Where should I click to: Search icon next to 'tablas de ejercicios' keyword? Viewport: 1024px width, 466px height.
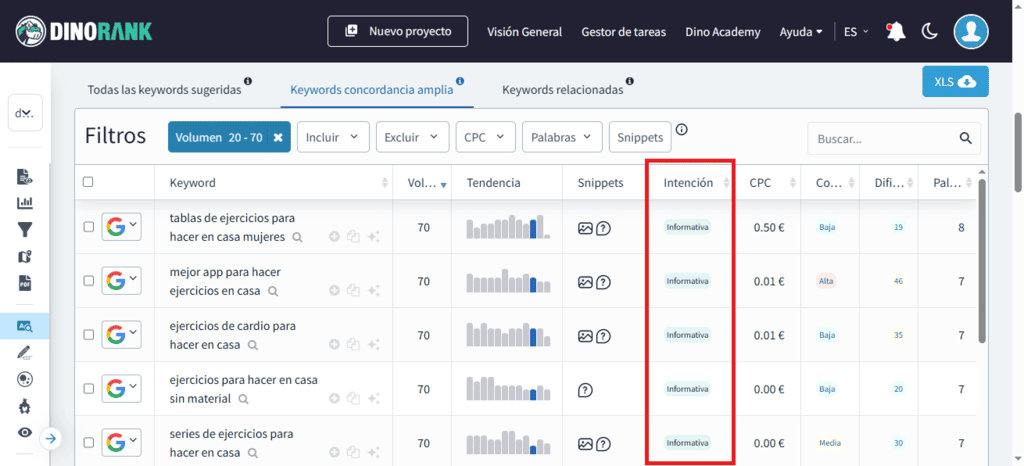(x=297, y=238)
